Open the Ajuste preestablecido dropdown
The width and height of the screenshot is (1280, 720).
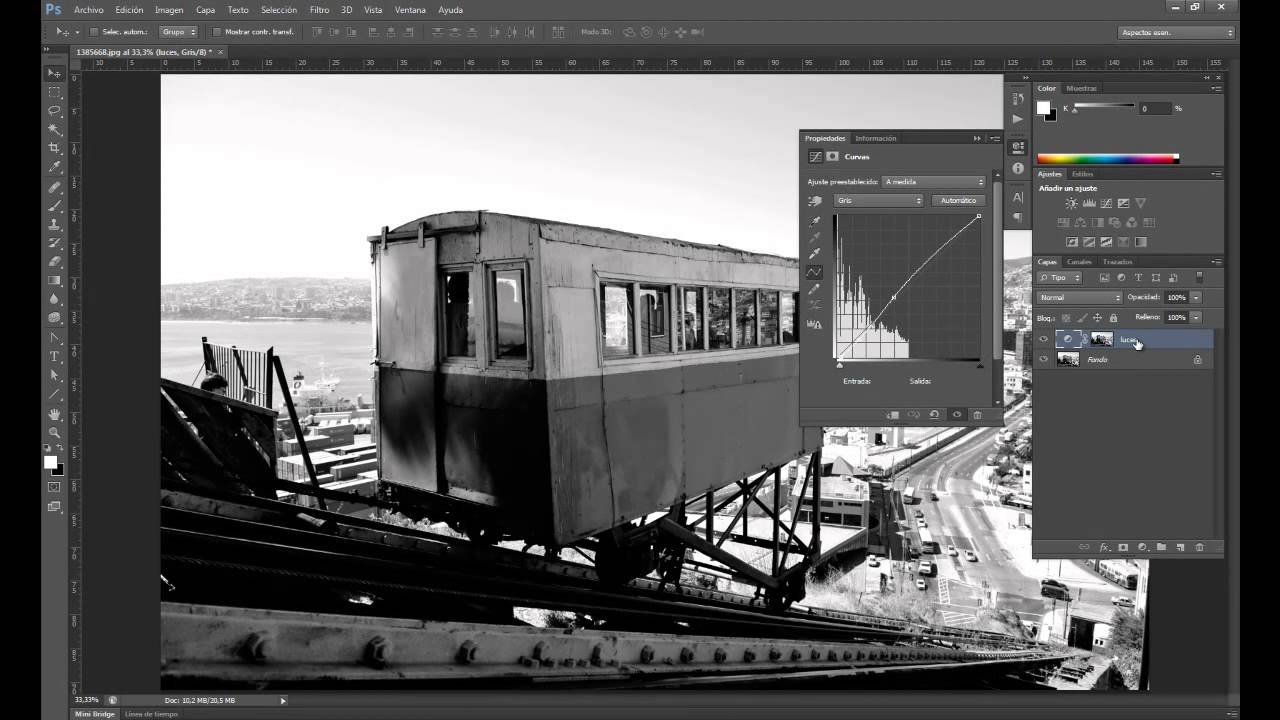click(934, 182)
